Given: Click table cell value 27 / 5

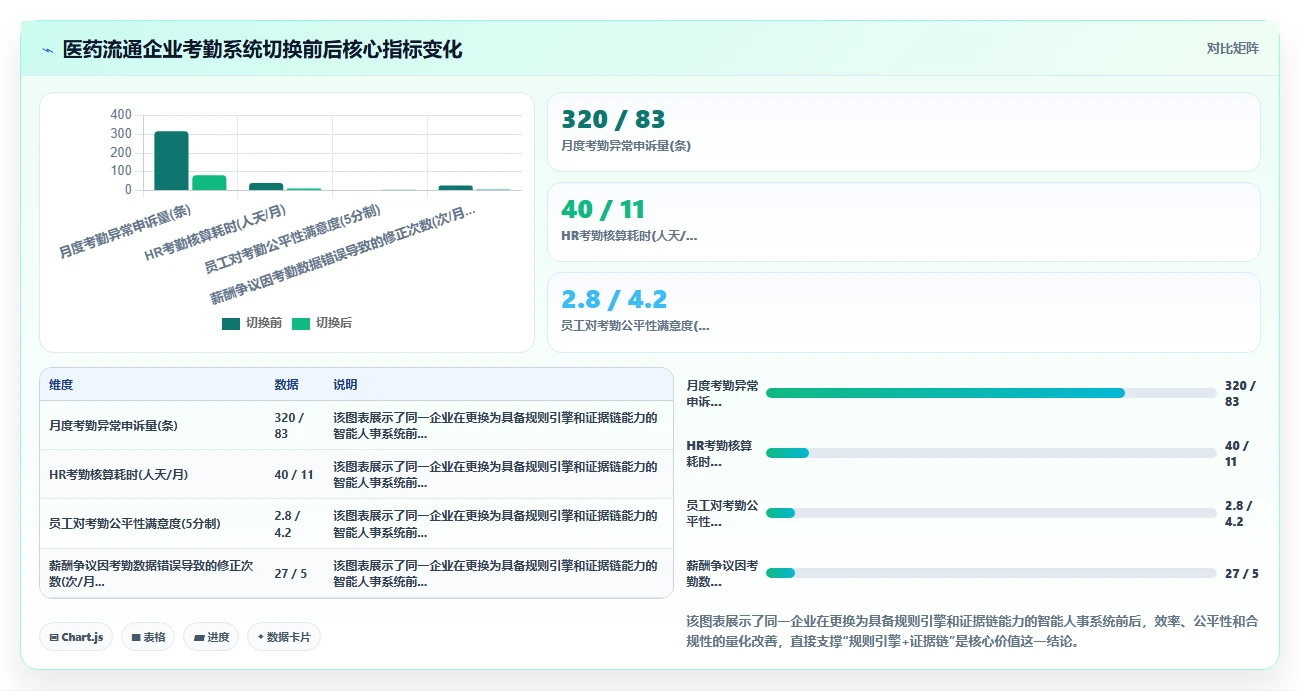Looking at the screenshot, I should [x=291, y=573].
